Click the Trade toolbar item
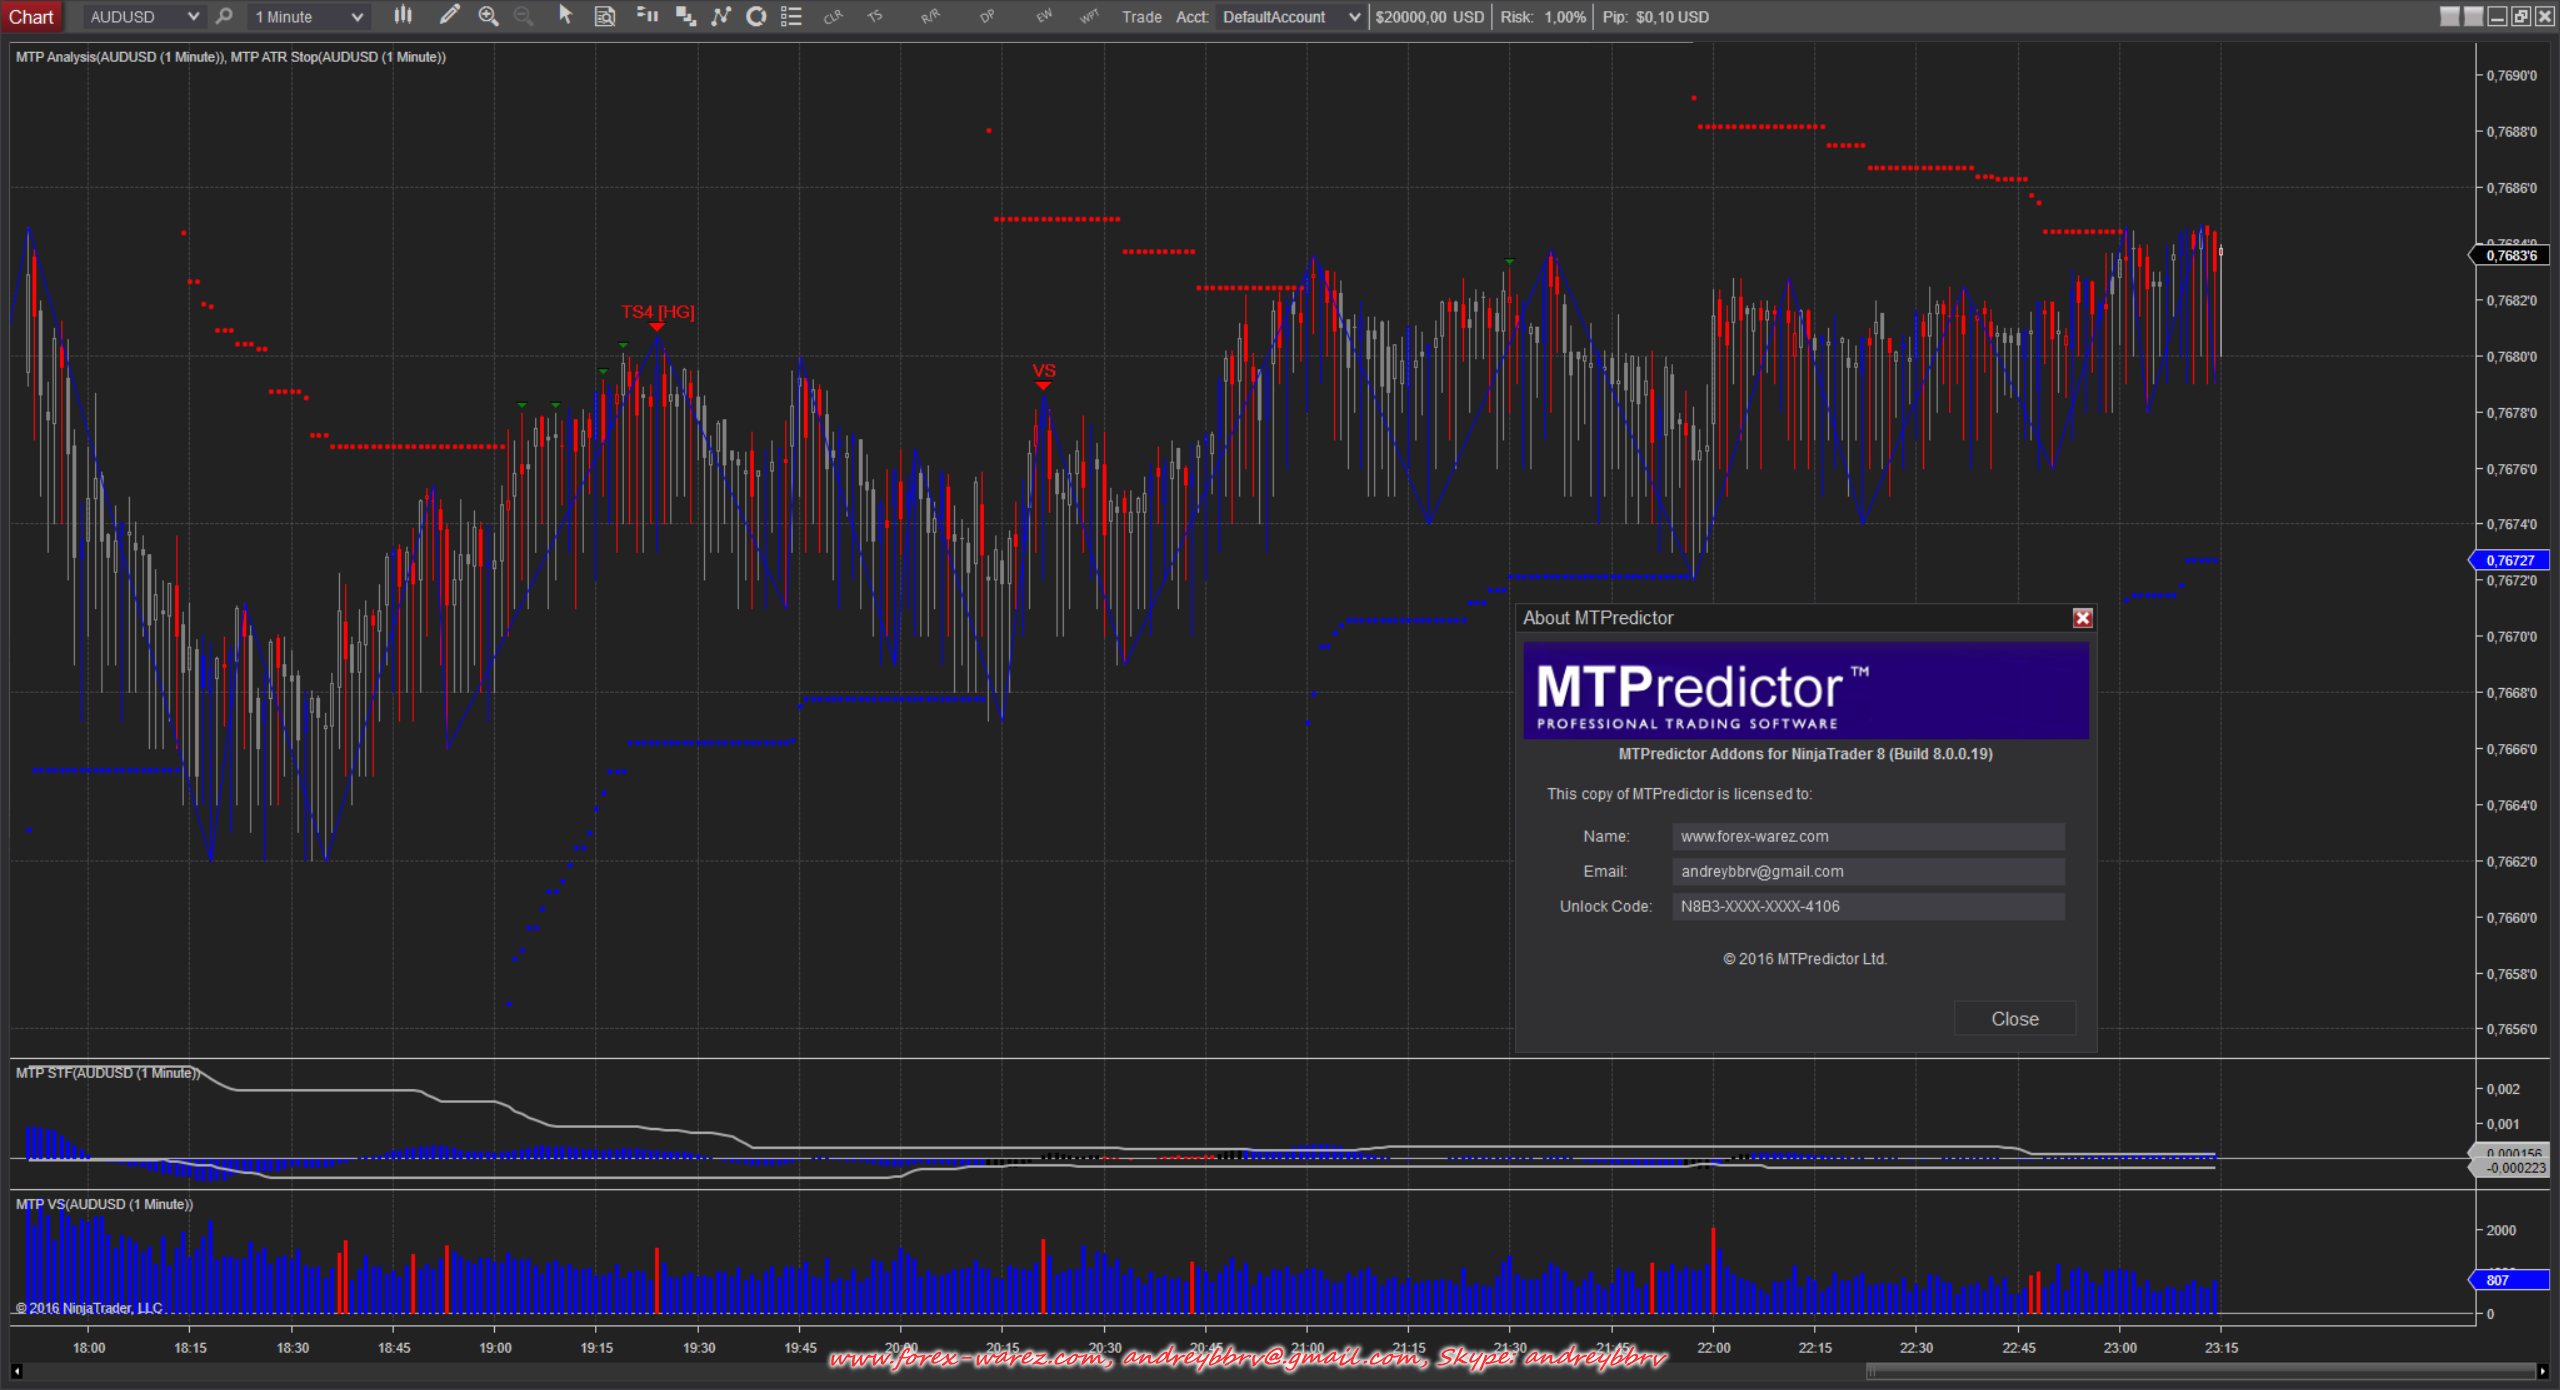The width and height of the screenshot is (2560, 1390). point(1141,17)
